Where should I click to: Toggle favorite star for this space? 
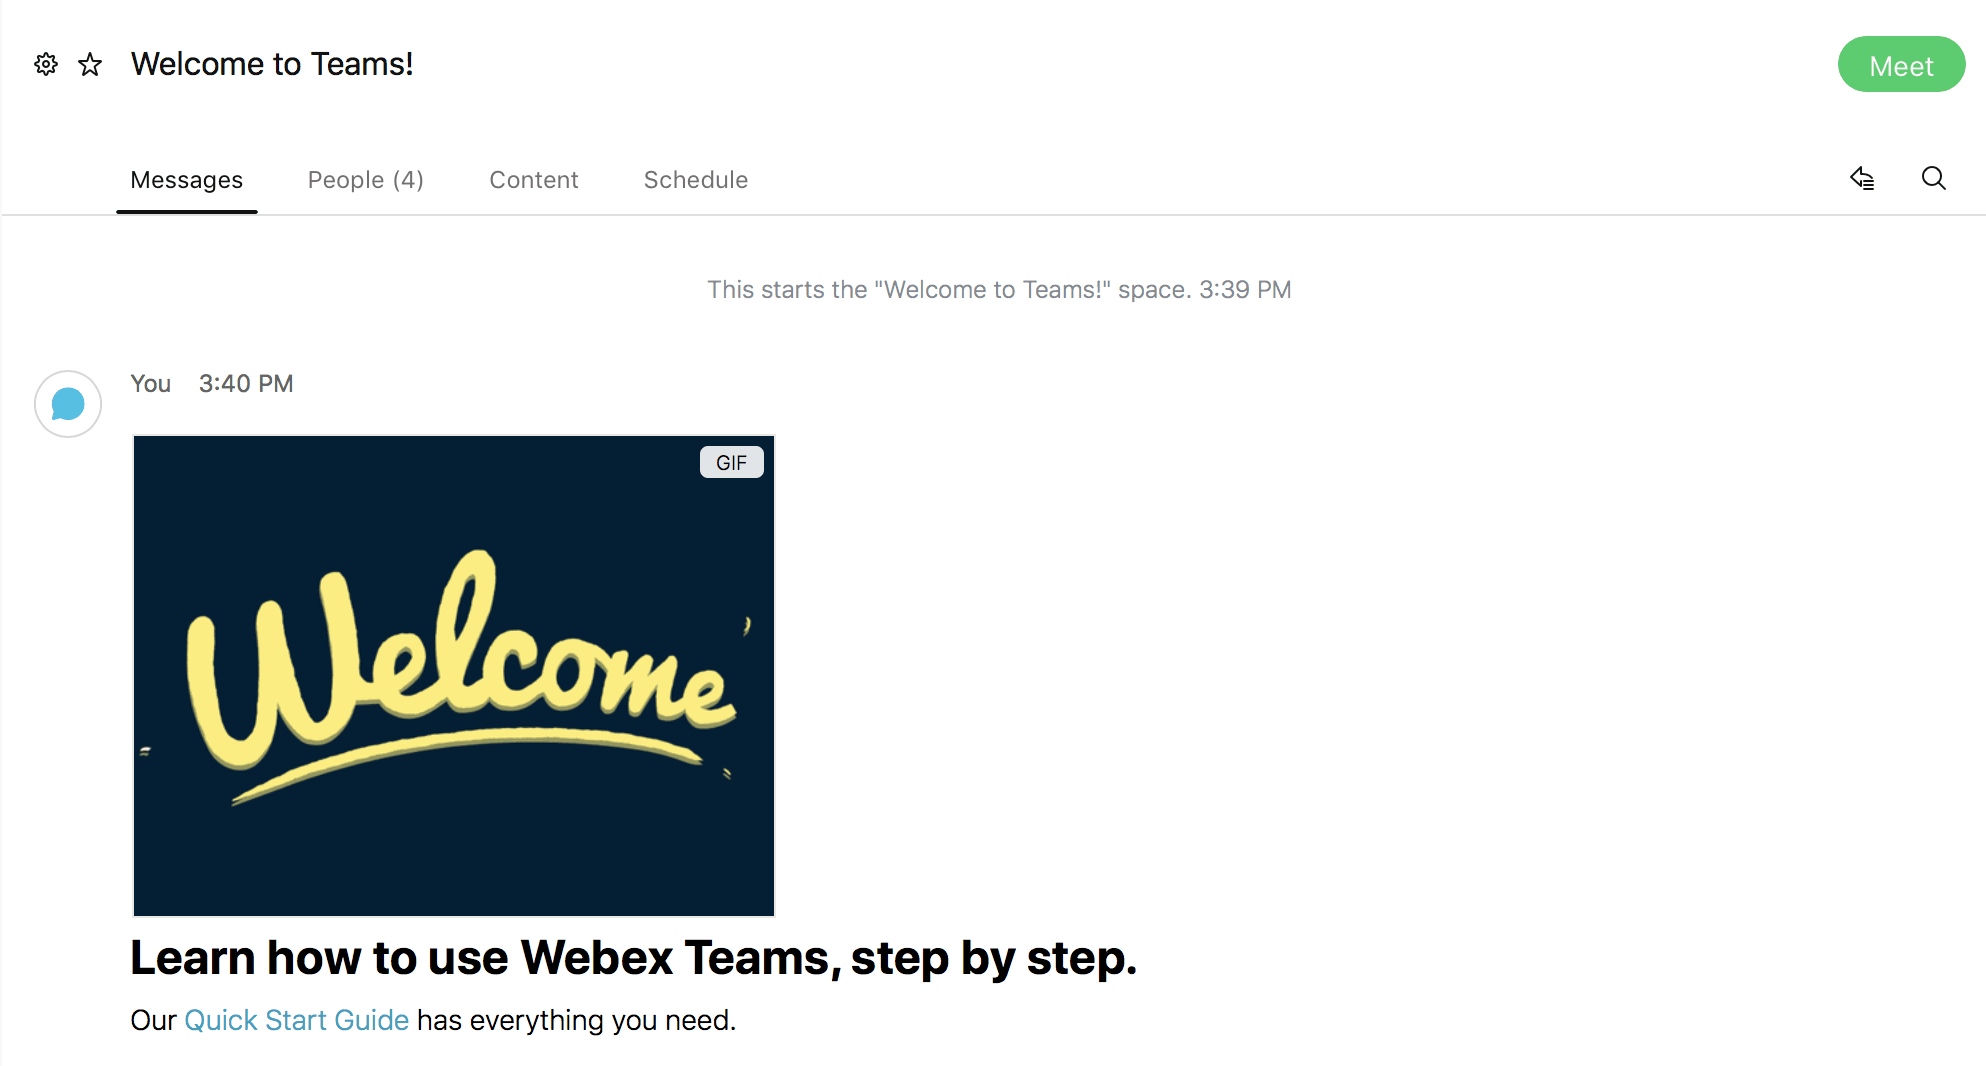[x=90, y=65]
